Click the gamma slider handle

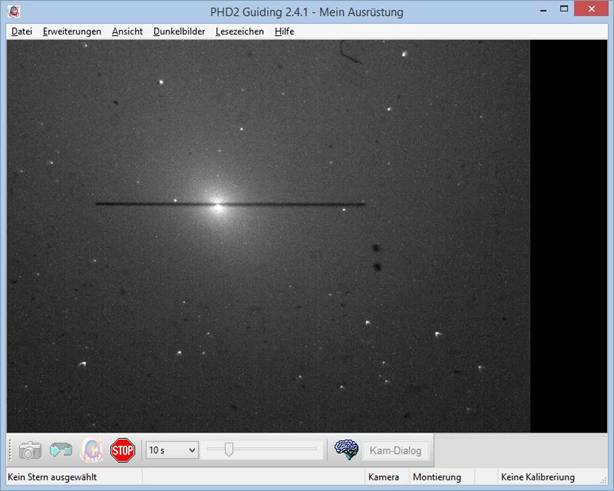click(229, 450)
